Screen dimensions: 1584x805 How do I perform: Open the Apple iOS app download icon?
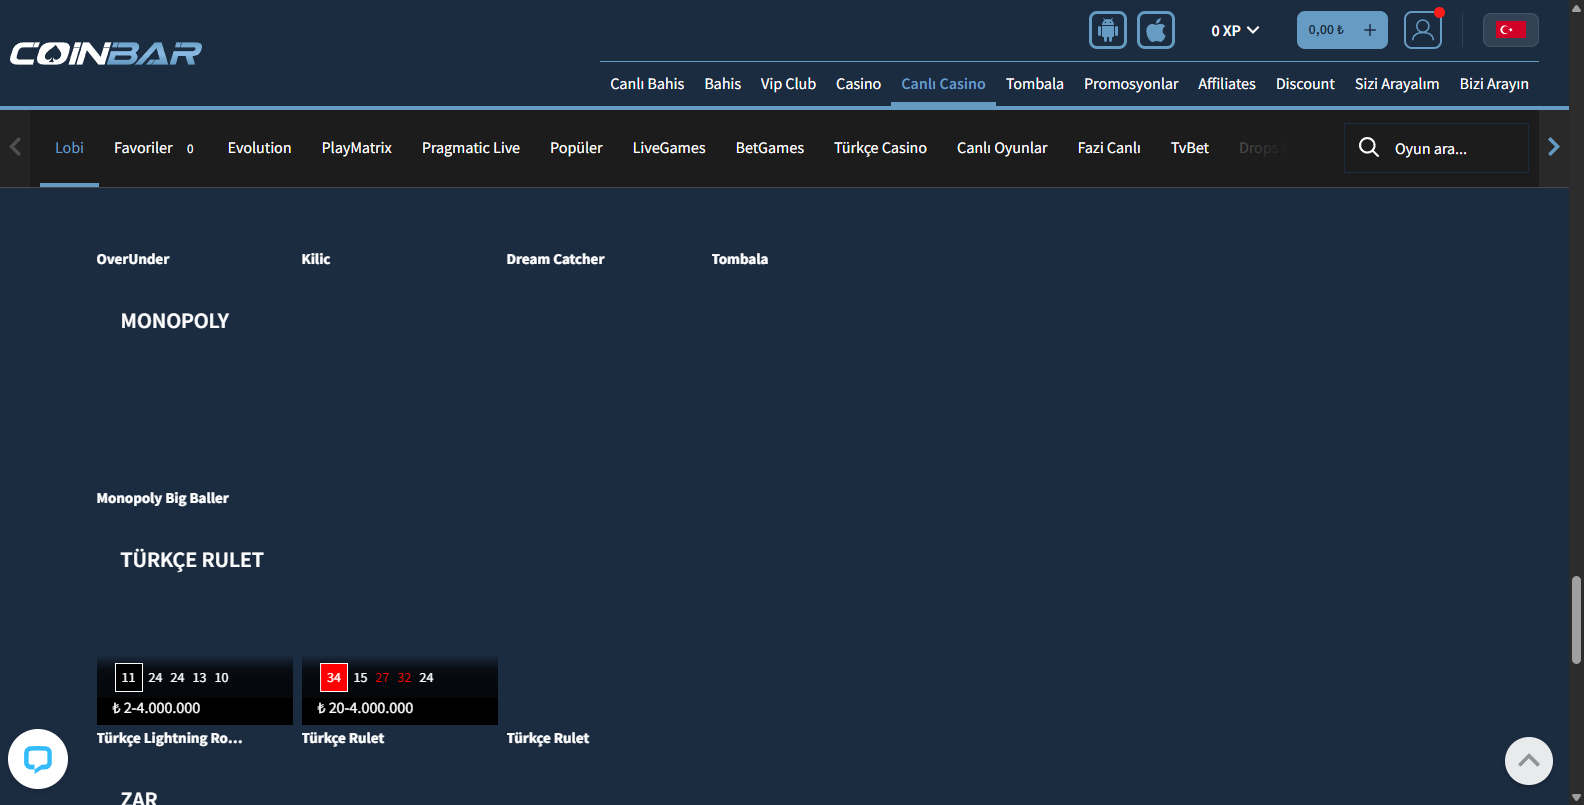click(1156, 30)
